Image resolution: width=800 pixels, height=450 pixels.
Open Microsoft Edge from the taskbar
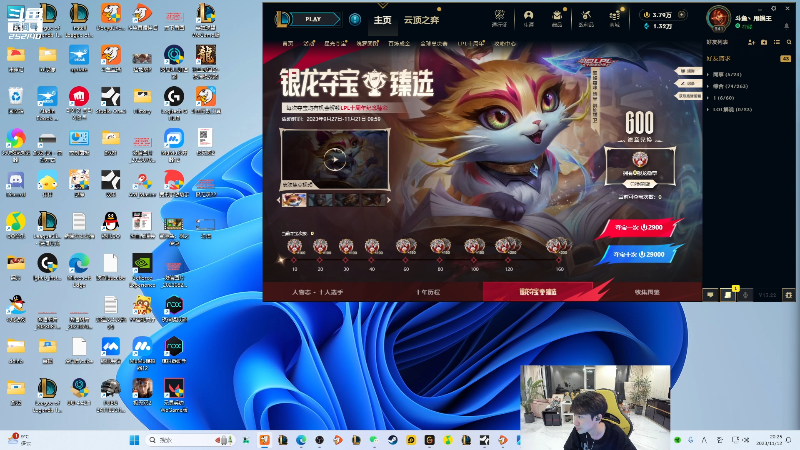coord(301,440)
